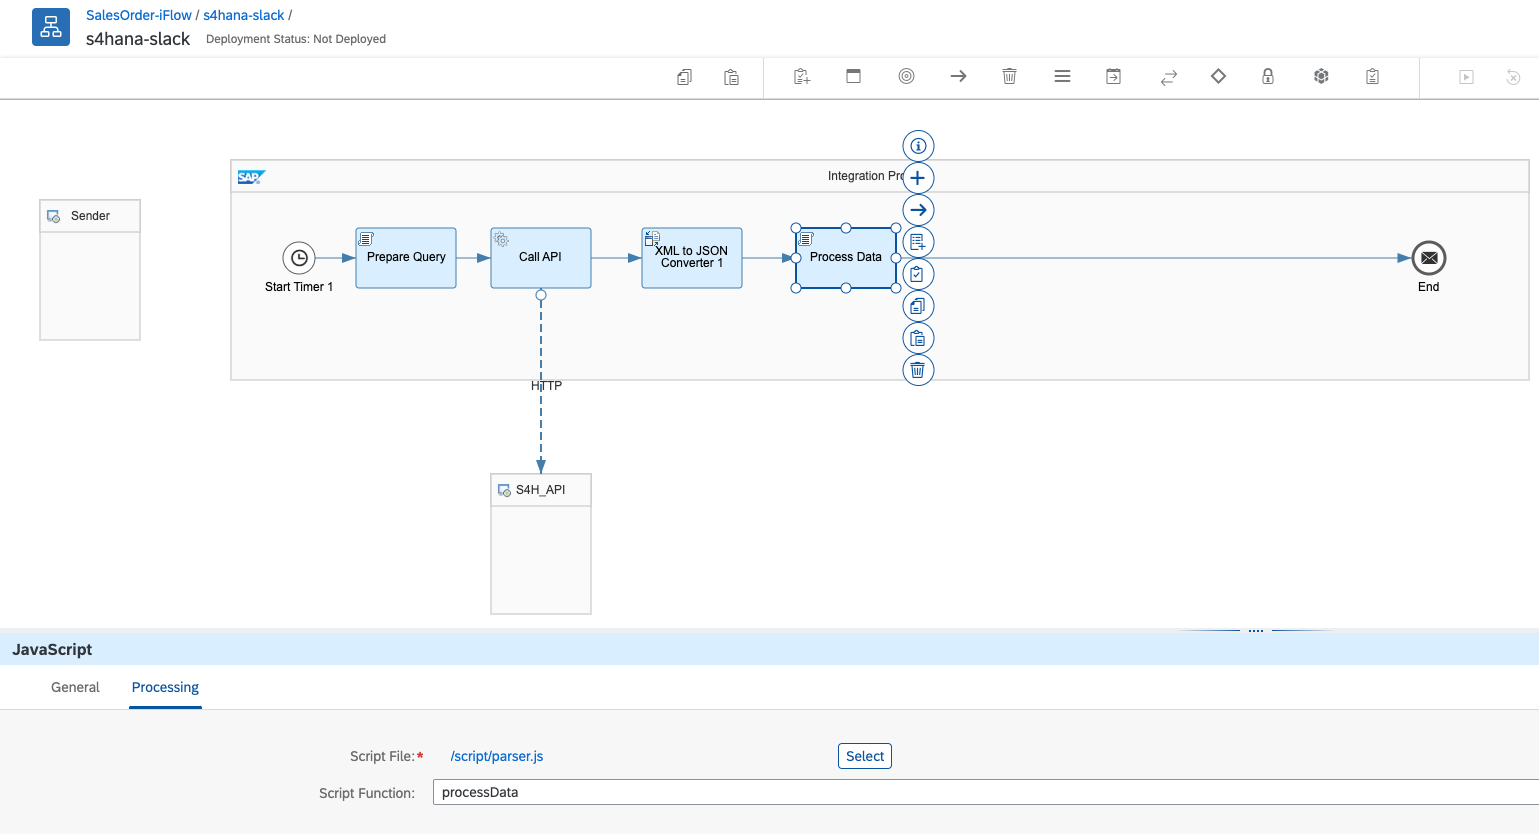Image resolution: width=1539 pixels, height=834 pixels.
Task: Click the Copy icon in the top toolbar
Action: tap(684, 77)
